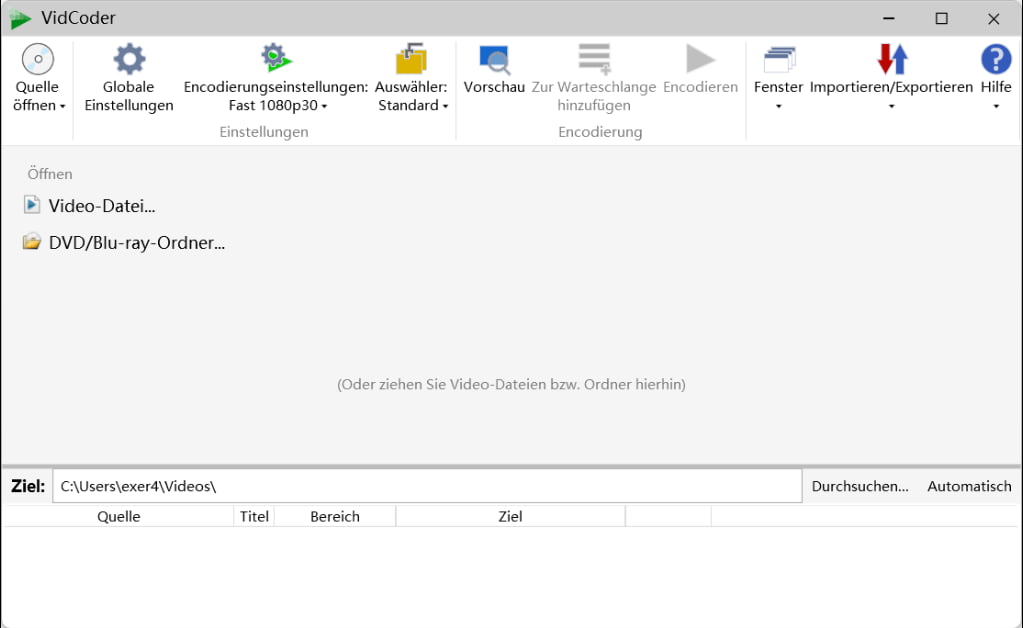This screenshot has width=1023, height=628.
Task: Maximize the VidCoder window
Action: pyautogui.click(x=941, y=18)
